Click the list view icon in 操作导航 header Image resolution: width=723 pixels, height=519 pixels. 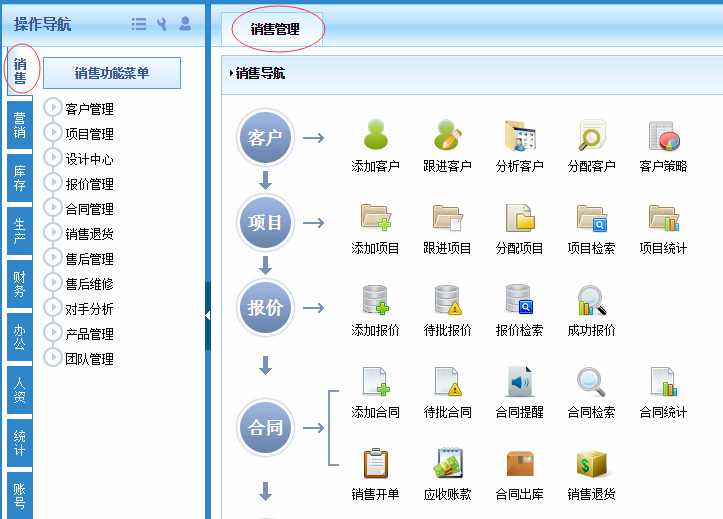pyautogui.click(x=139, y=24)
